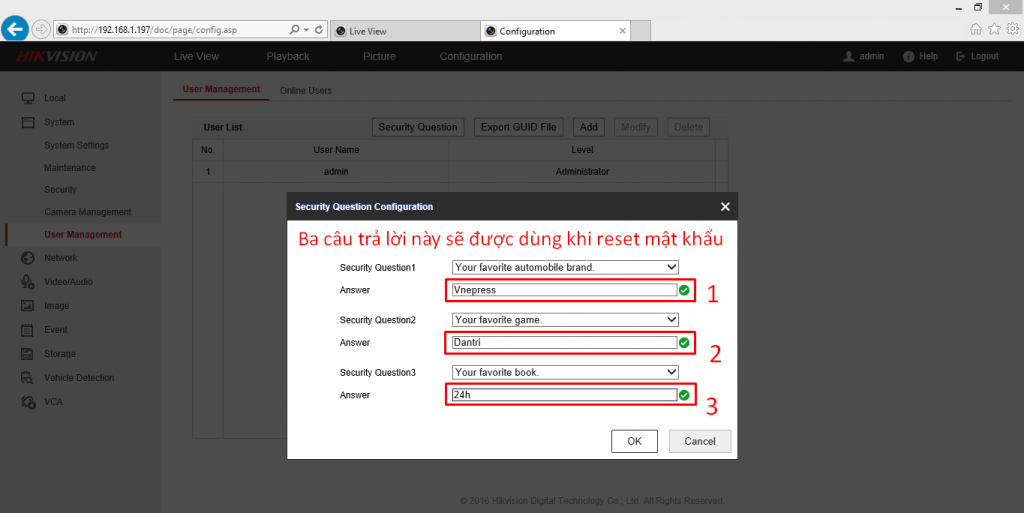Open the Playback menu in top bar
The height and width of the screenshot is (513, 1024).
tap(288, 56)
